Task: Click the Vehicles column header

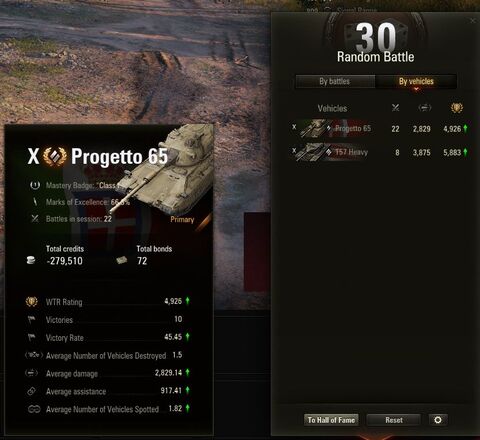Action: 332,108
